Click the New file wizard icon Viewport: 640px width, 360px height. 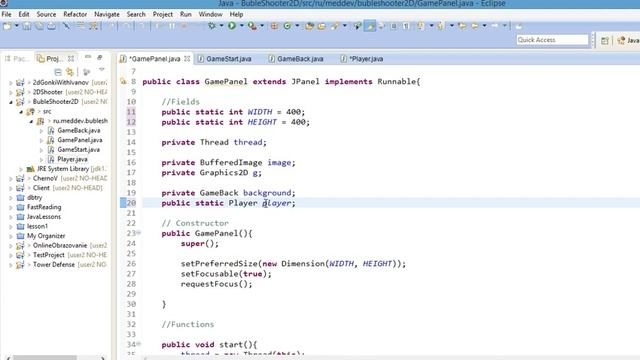tap(7, 26)
